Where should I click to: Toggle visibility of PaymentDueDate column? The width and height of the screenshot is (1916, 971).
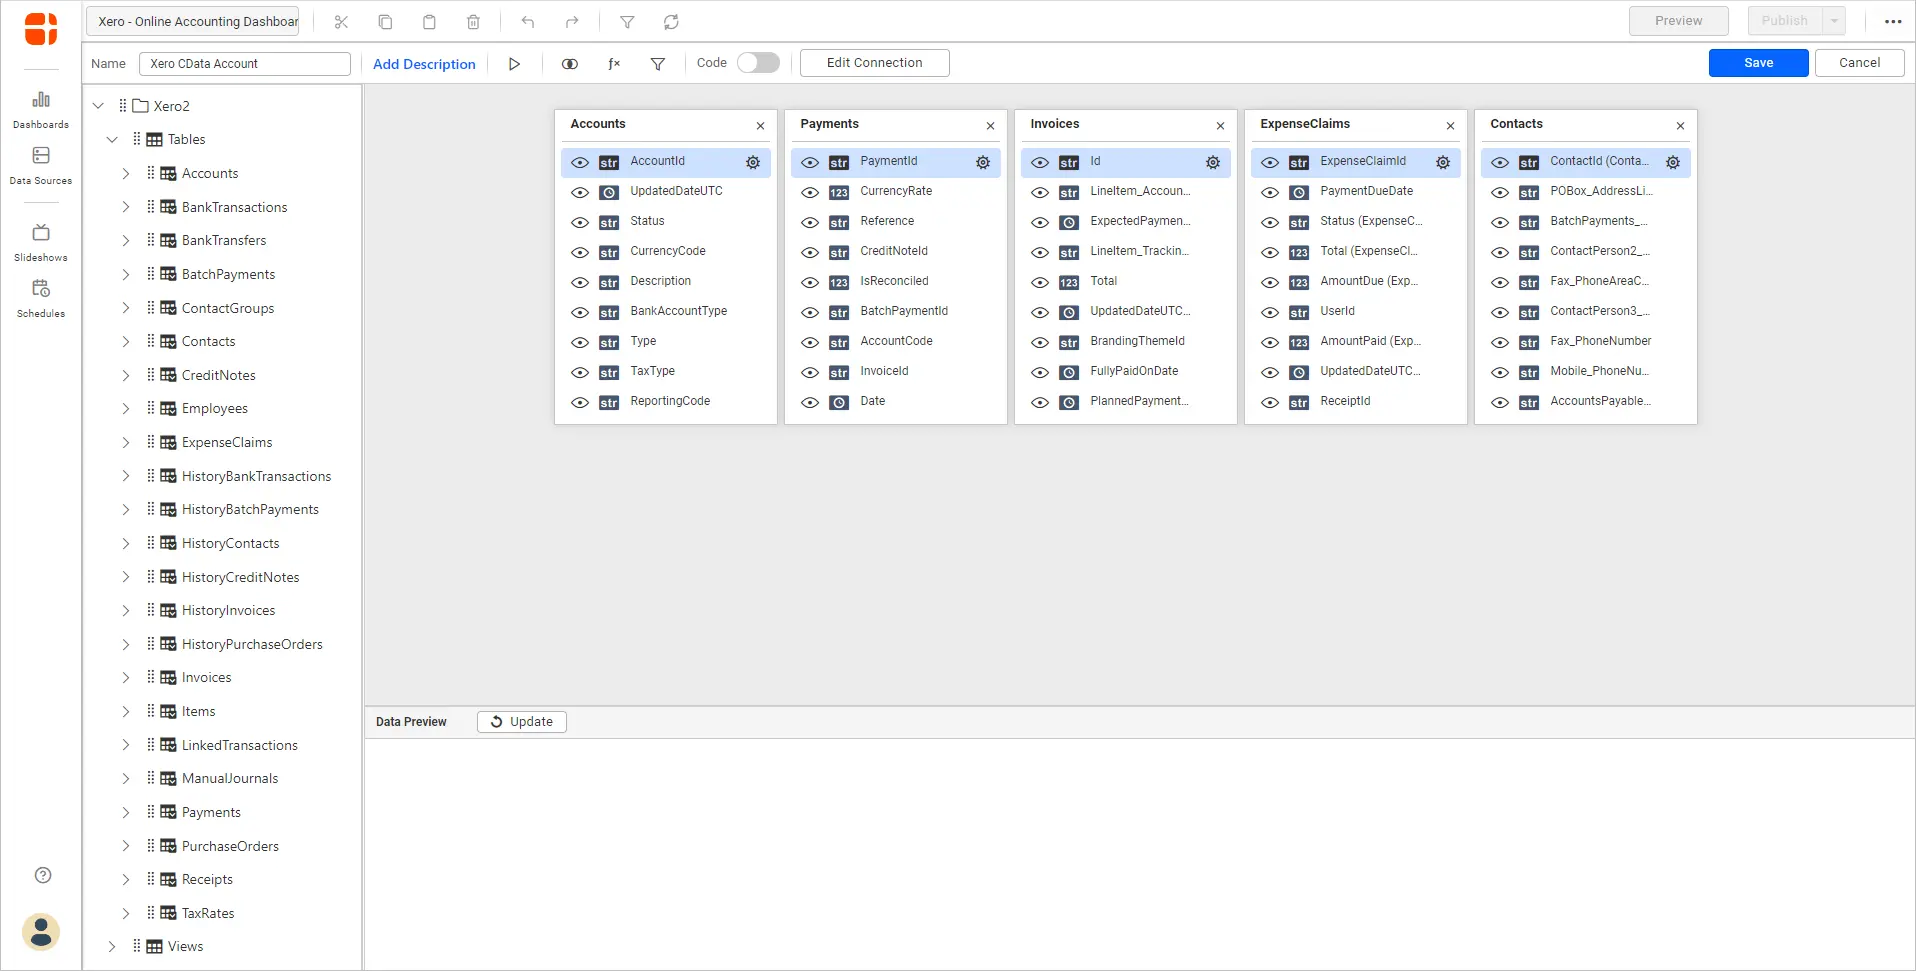(1270, 192)
